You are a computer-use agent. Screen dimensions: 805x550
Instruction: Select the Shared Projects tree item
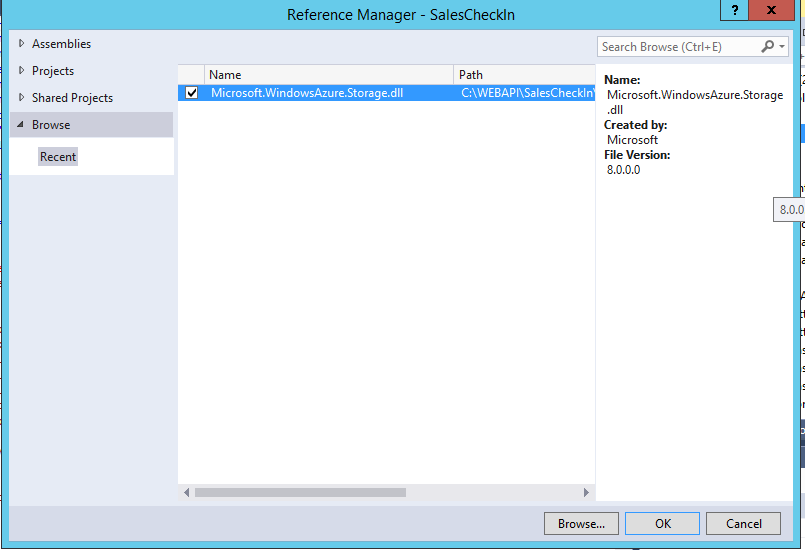72,98
